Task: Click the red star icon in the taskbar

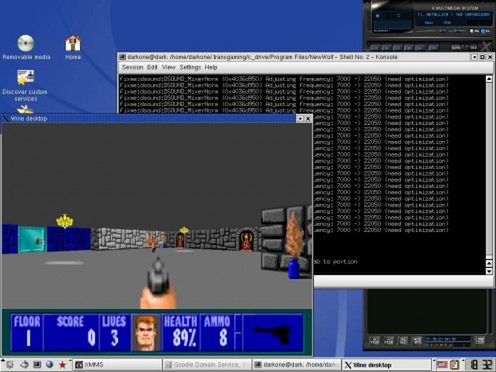Action: pyautogui.click(x=62, y=365)
